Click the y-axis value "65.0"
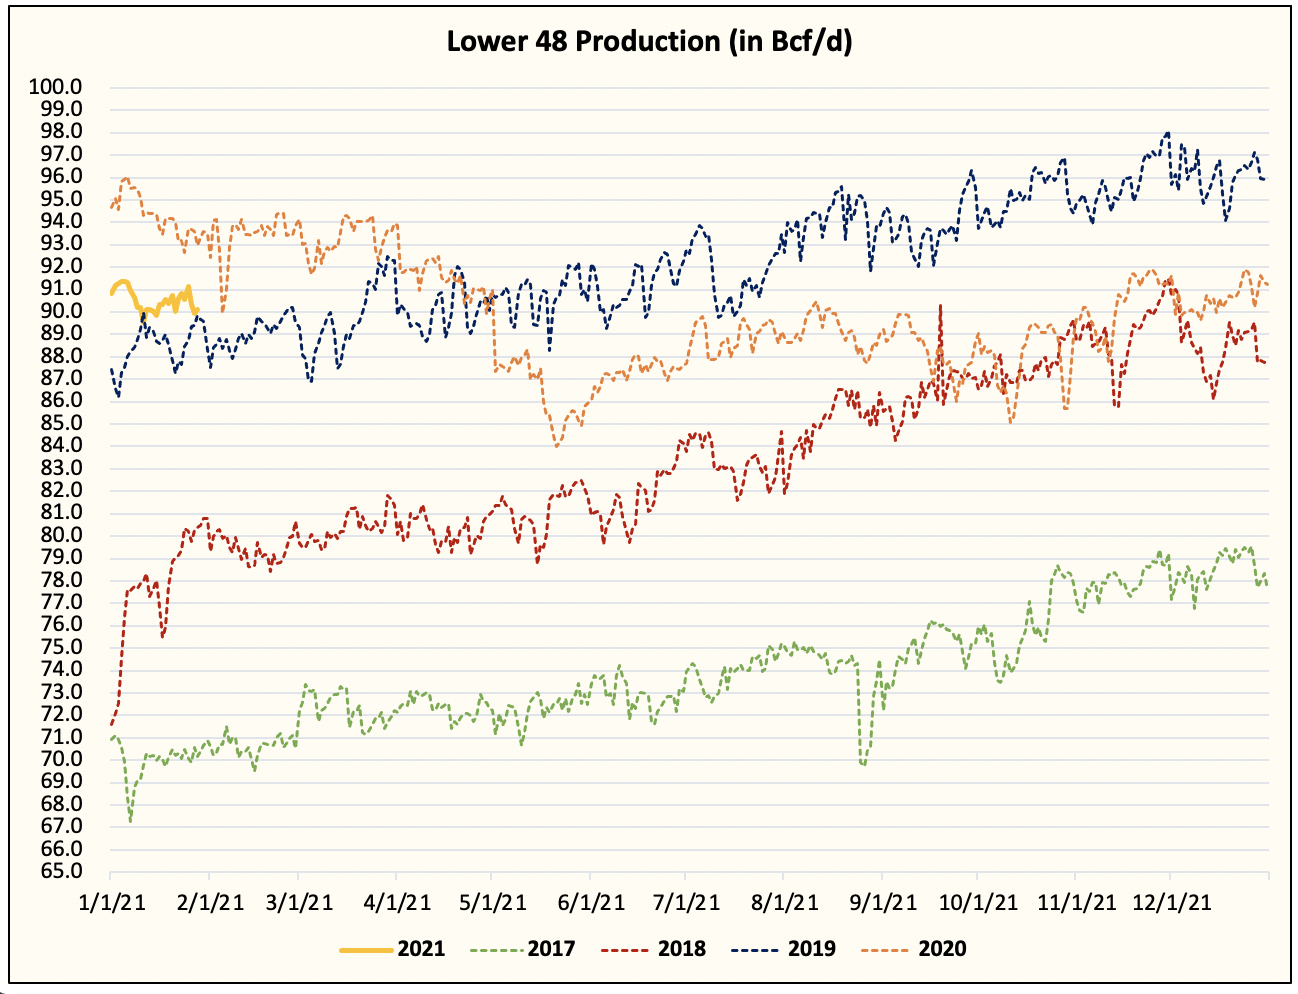Image resolution: width=1298 pixels, height=994 pixels. tap(59, 872)
